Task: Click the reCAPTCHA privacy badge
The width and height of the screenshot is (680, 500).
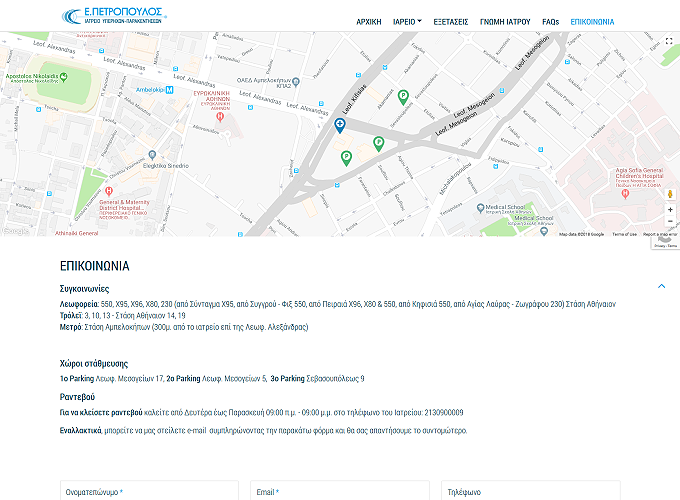Action: click(665, 243)
